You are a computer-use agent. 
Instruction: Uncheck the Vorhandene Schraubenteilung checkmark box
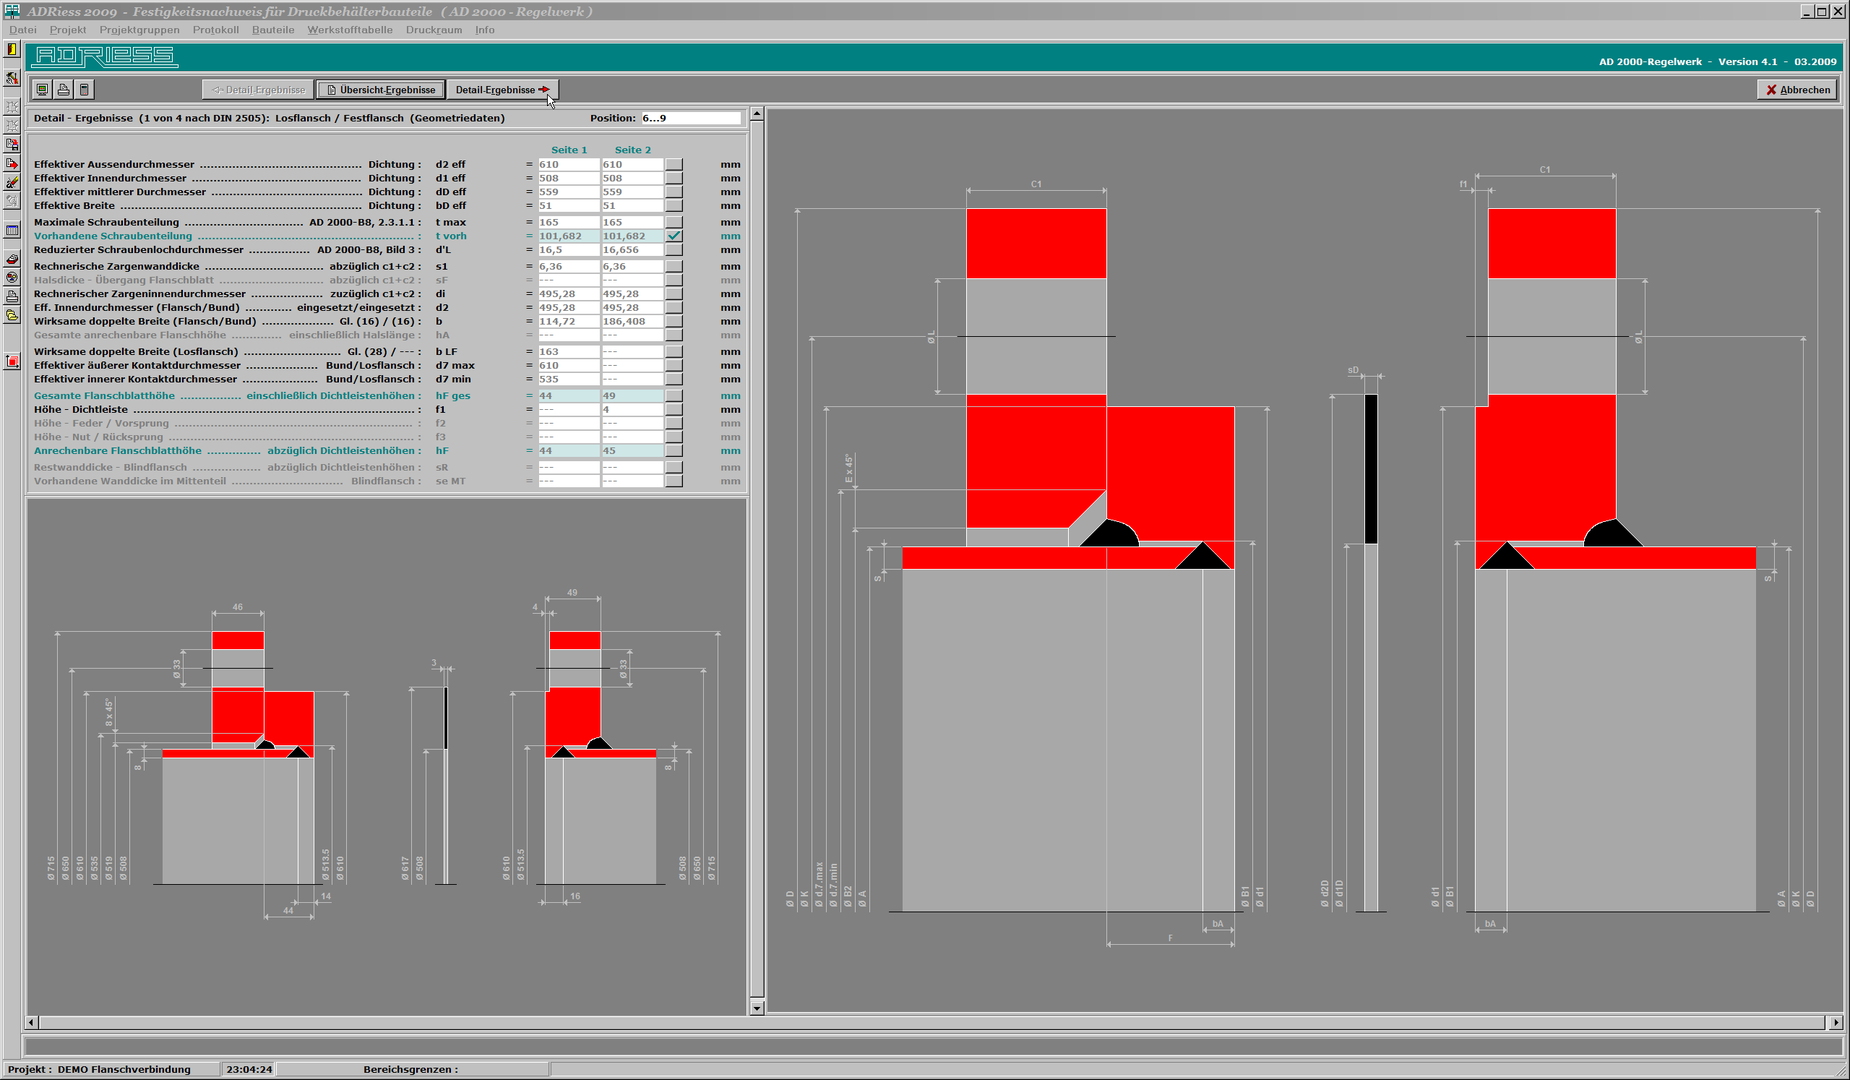674,236
